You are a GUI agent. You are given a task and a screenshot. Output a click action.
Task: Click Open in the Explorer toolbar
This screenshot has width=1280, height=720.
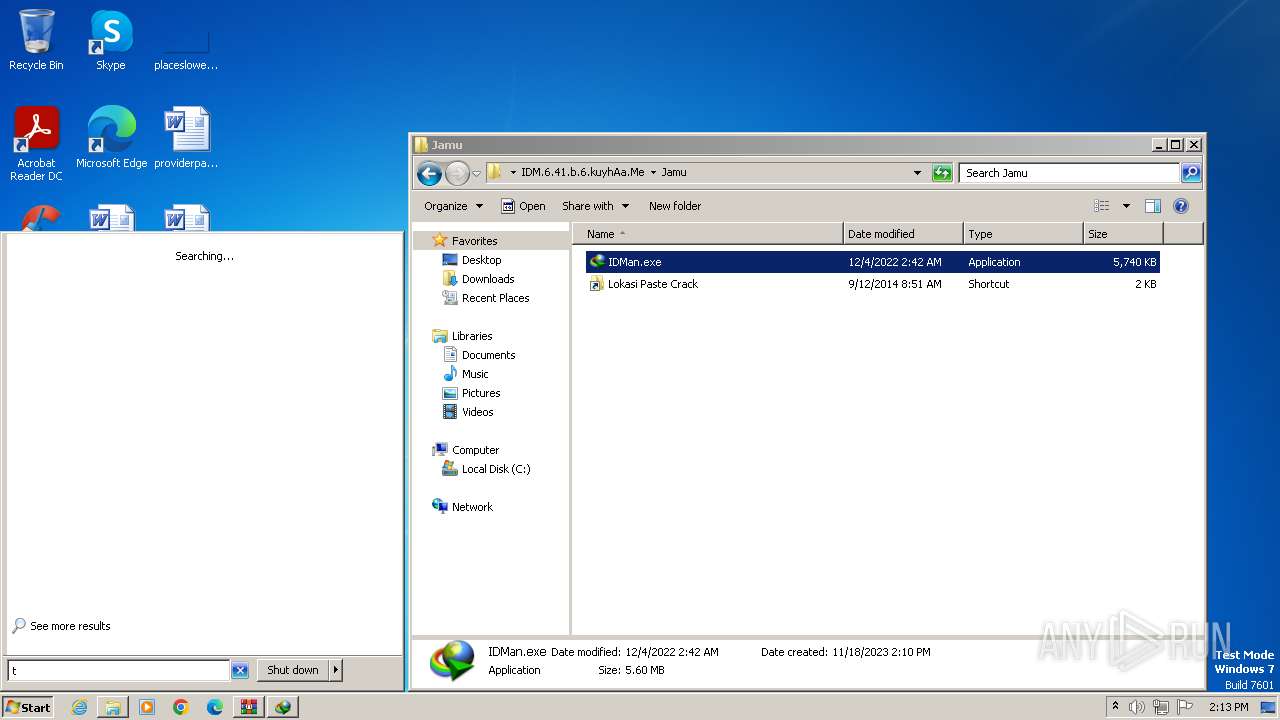(523, 206)
